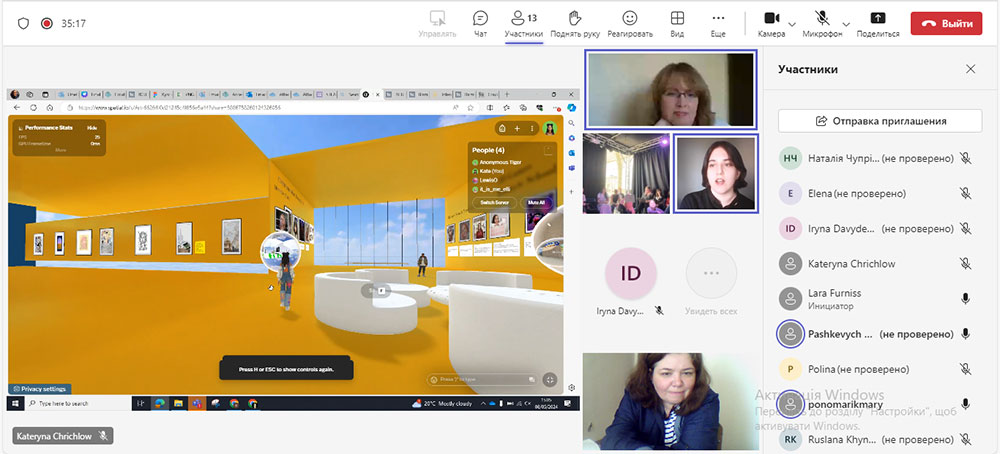
Task: Select participant Polina in the list
Action: [880, 369]
